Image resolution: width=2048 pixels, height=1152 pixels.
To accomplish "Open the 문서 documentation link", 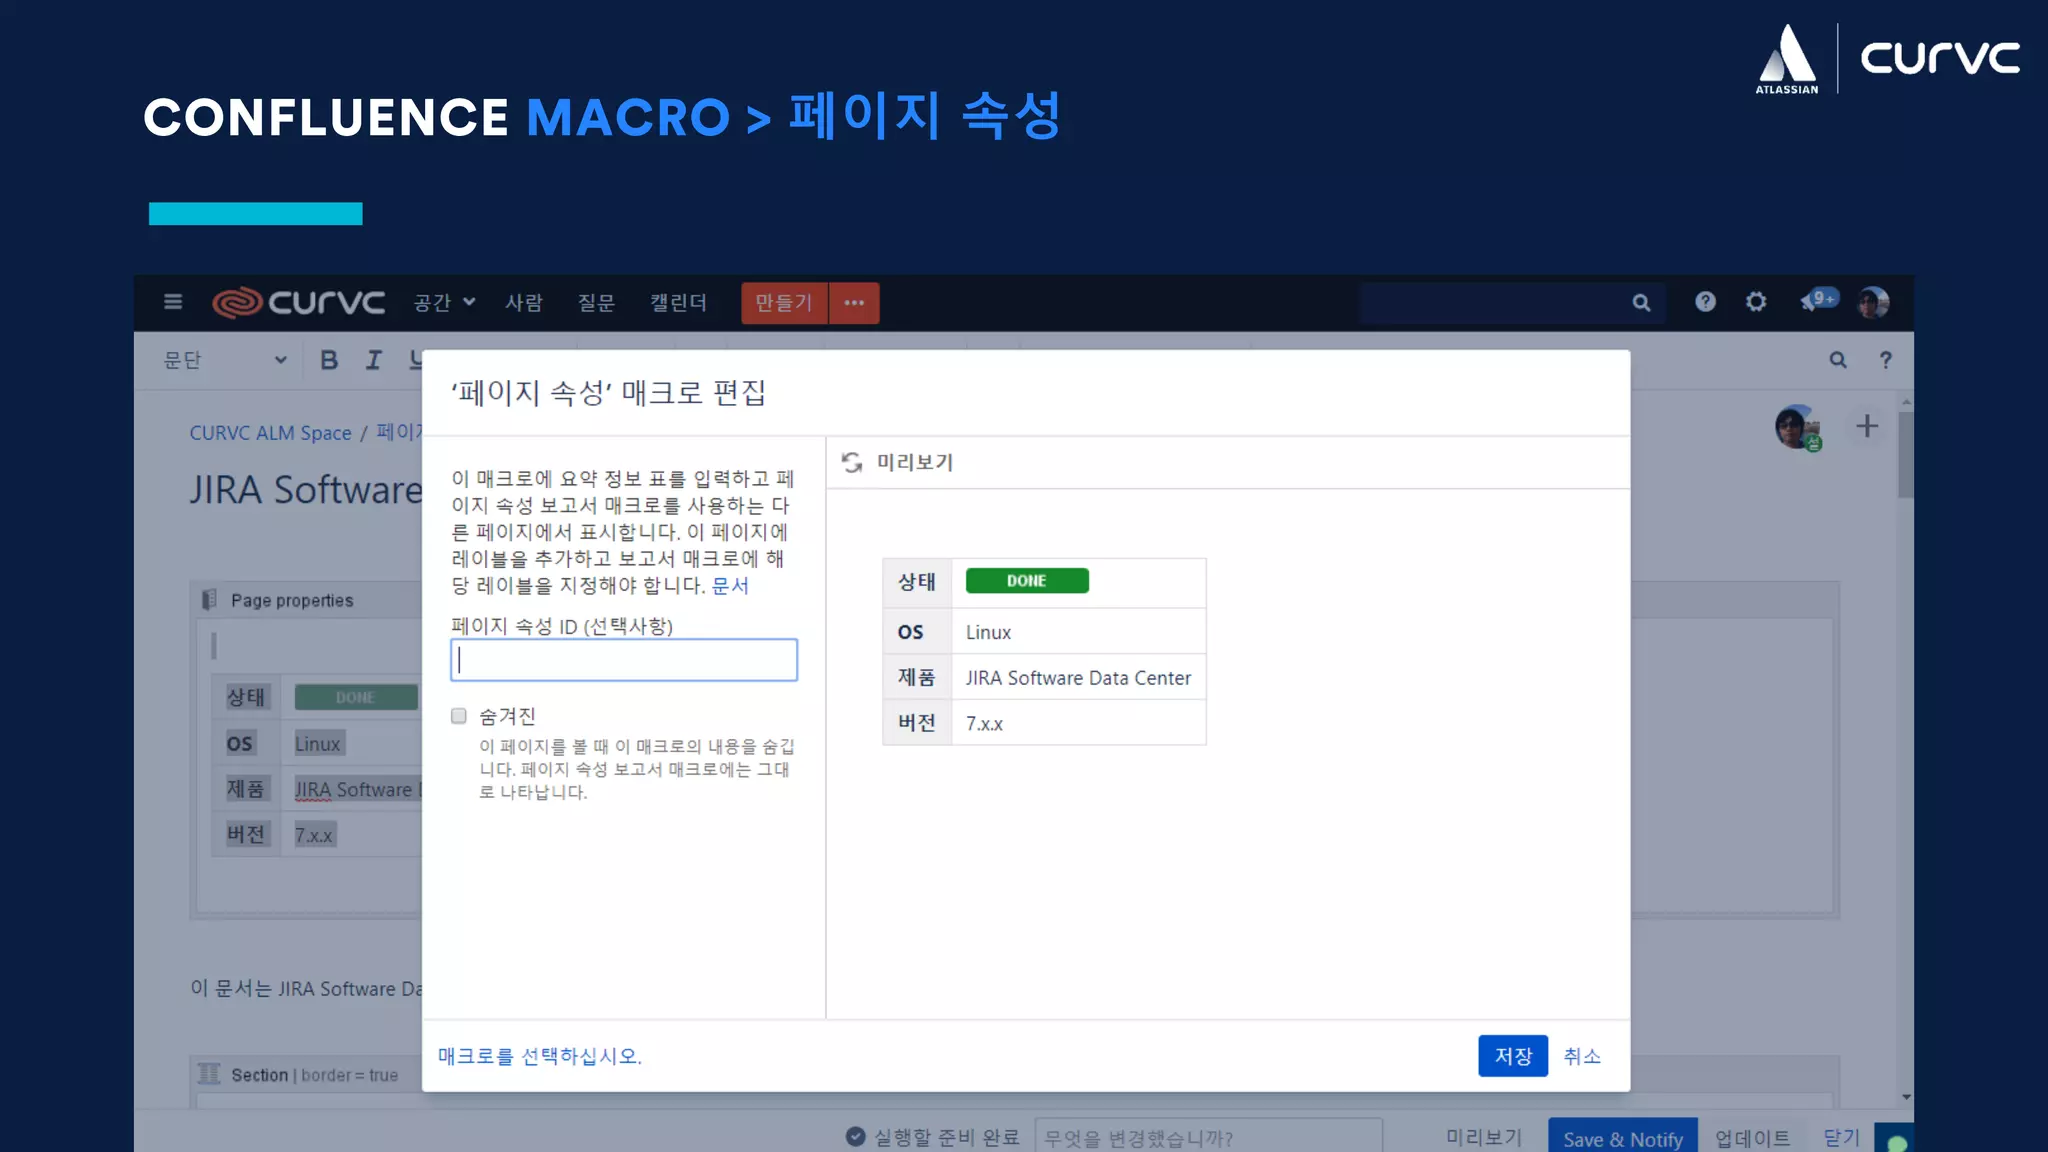I will pos(730,585).
